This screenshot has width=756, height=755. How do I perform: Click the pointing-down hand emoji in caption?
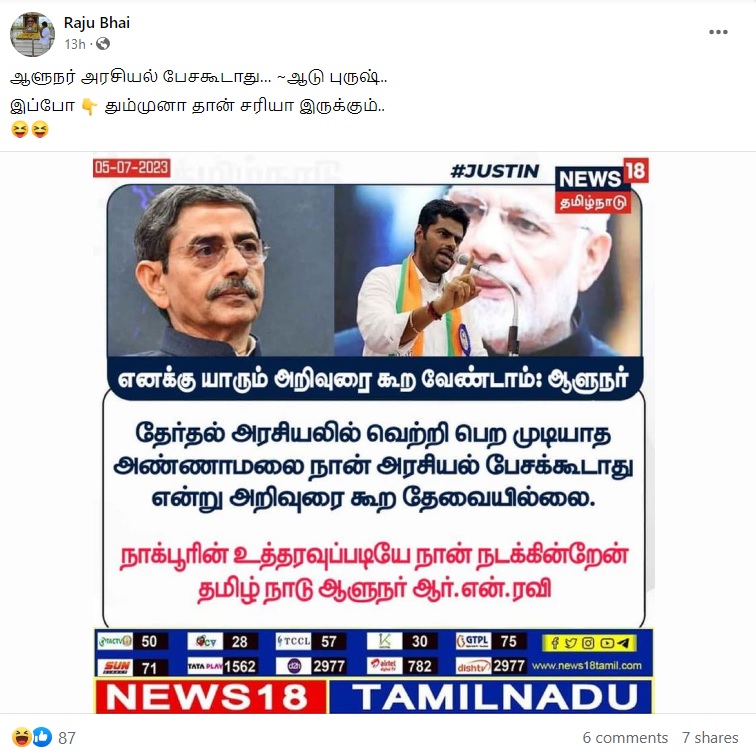point(90,106)
